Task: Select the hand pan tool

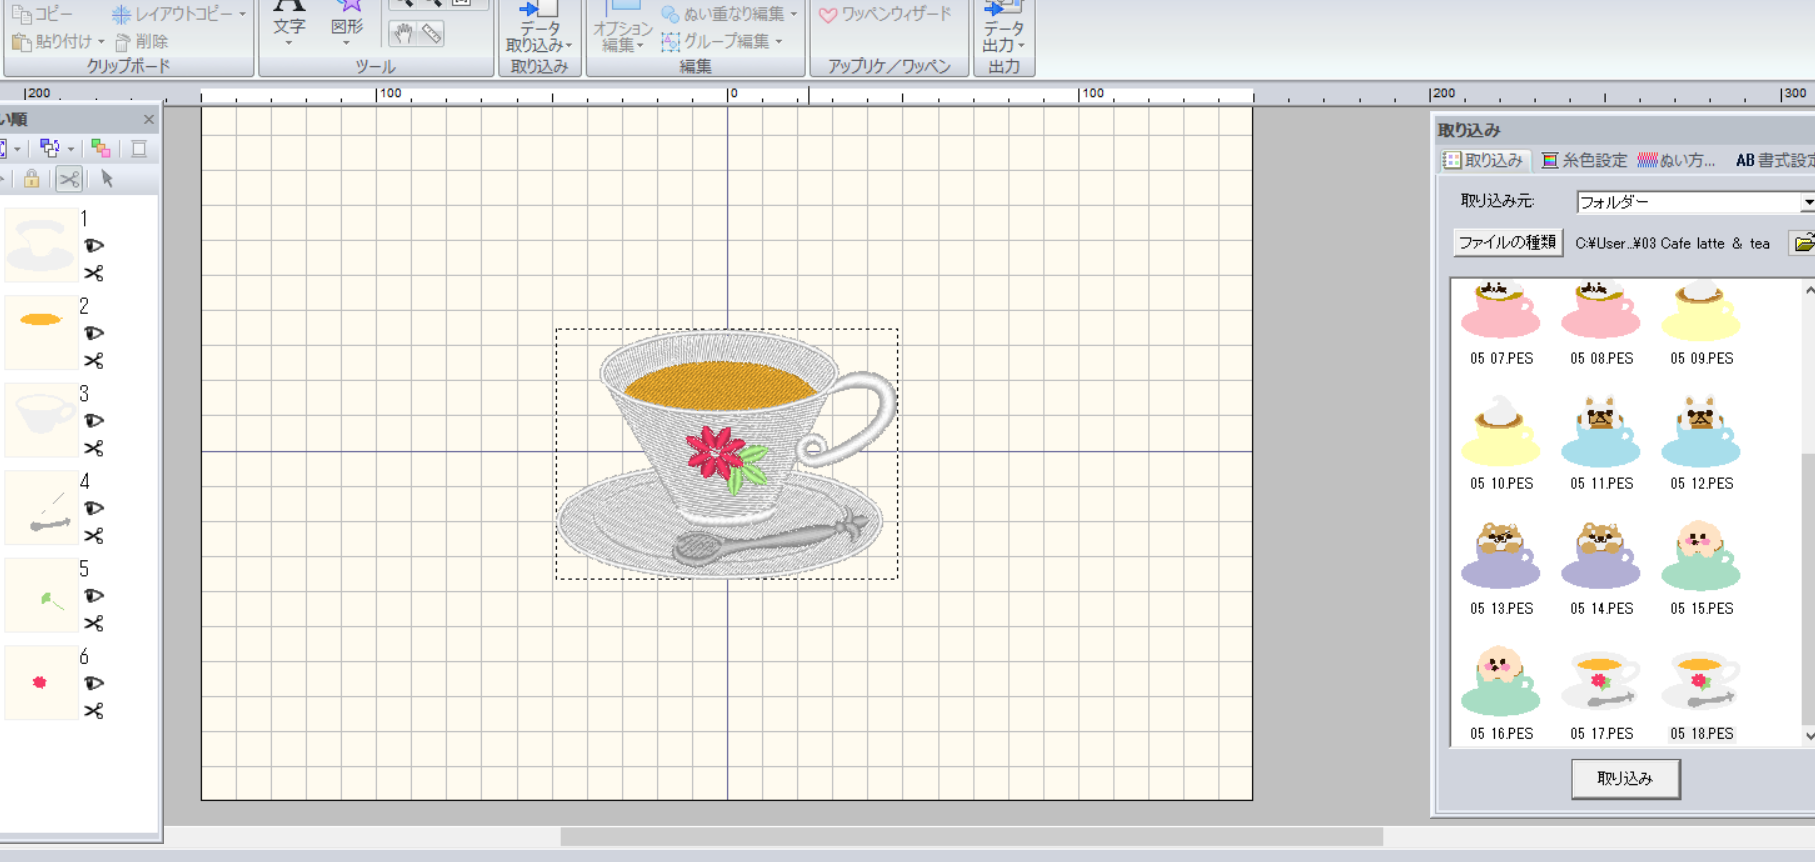Action: pyautogui.click(x=402, y=34)
